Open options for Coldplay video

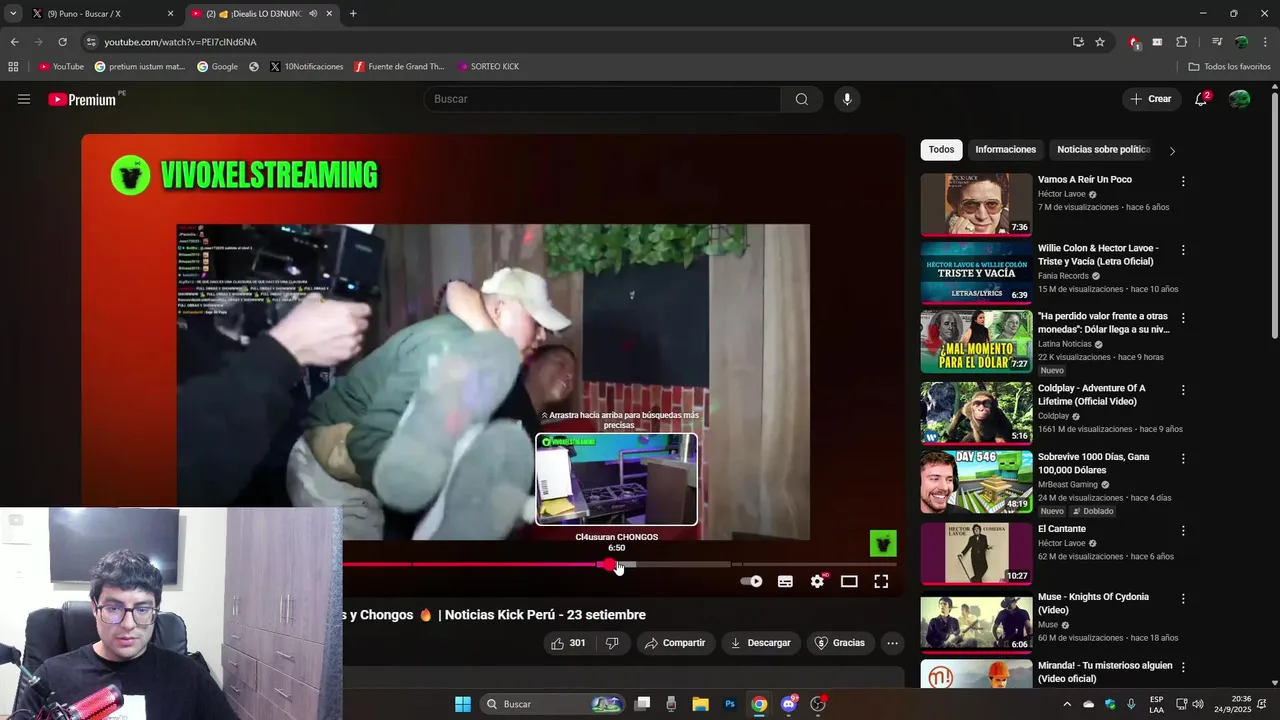[1183, 390]
